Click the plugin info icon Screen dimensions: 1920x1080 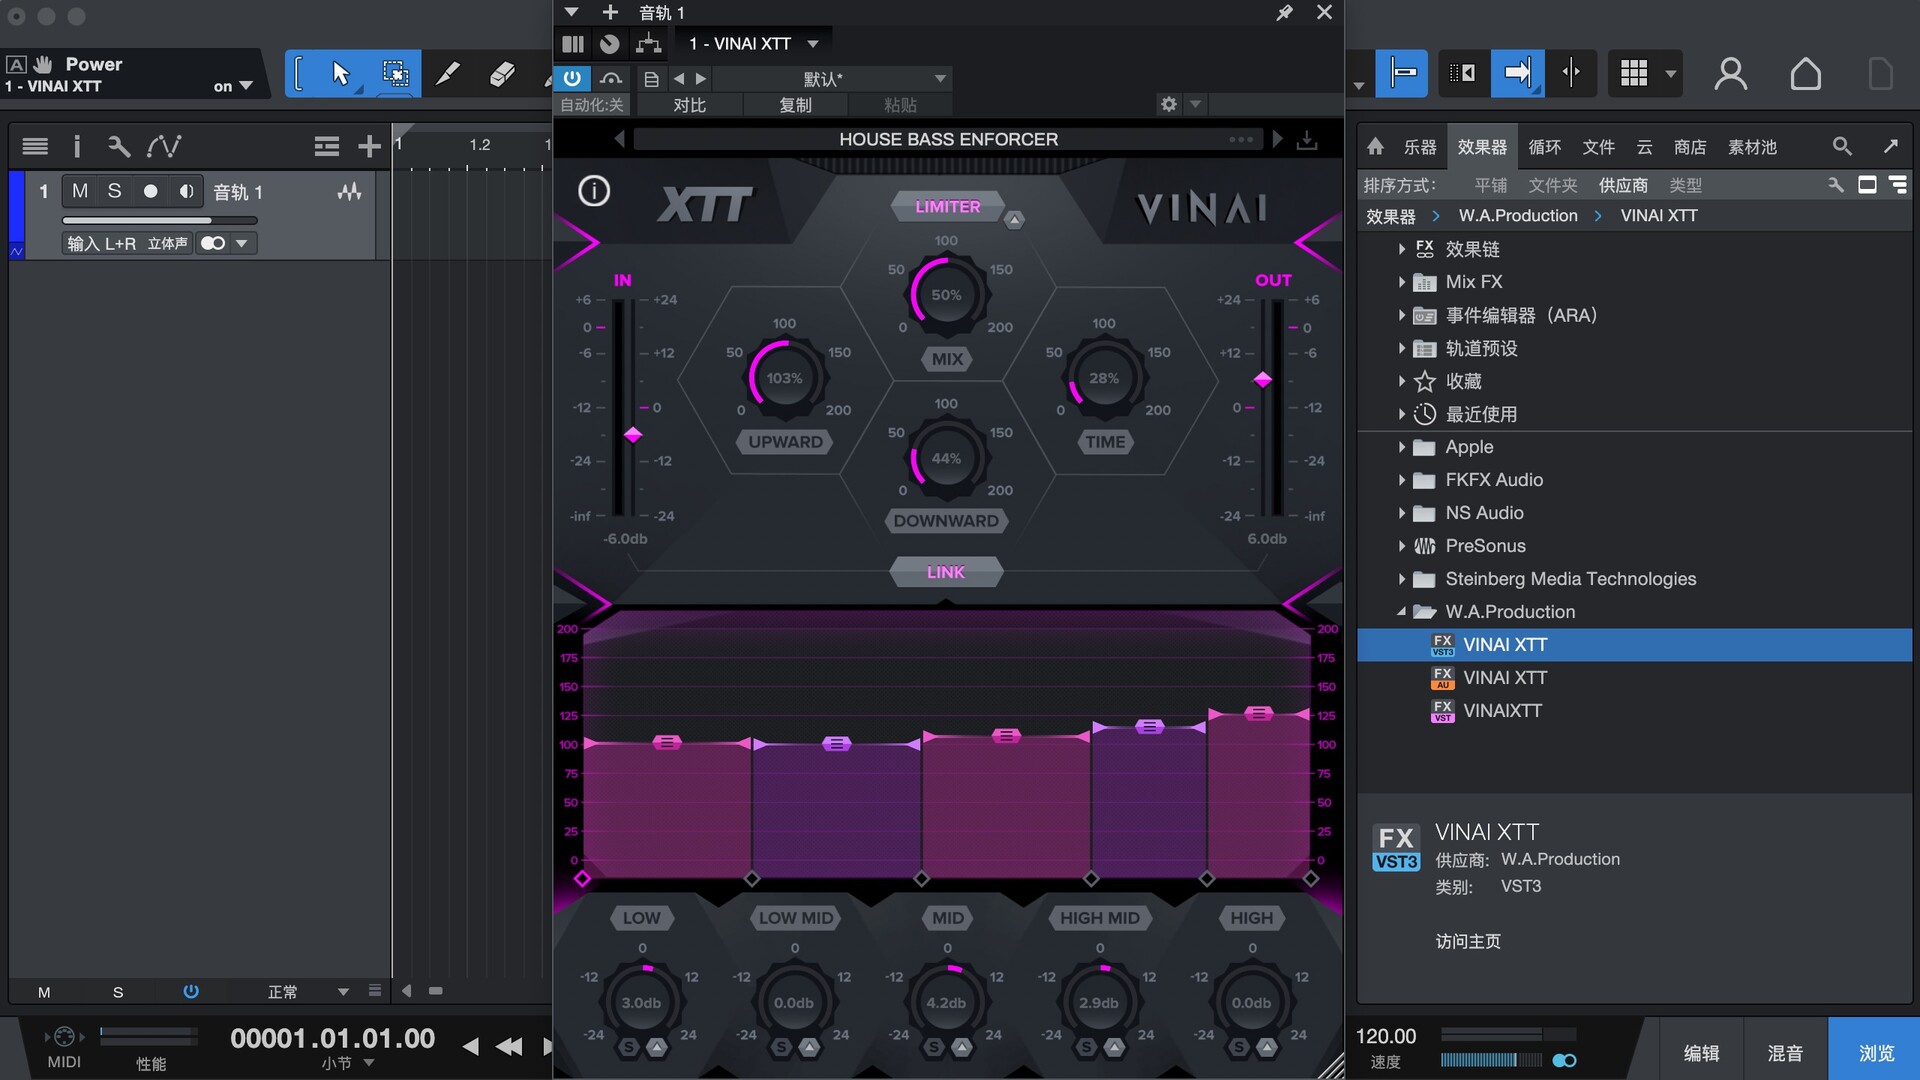coord(594,191)
